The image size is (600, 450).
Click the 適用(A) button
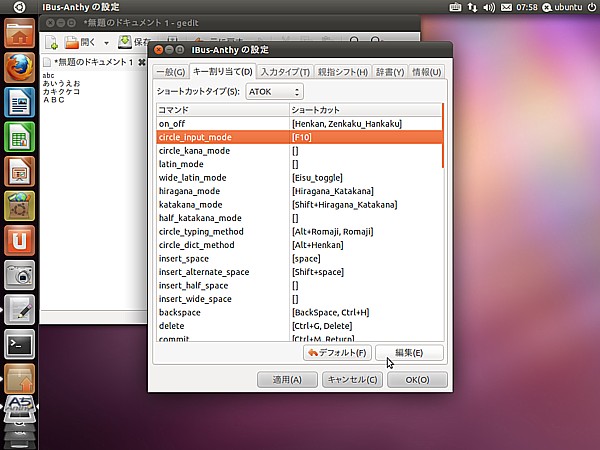pyautogui.click(x=287, y=380)
